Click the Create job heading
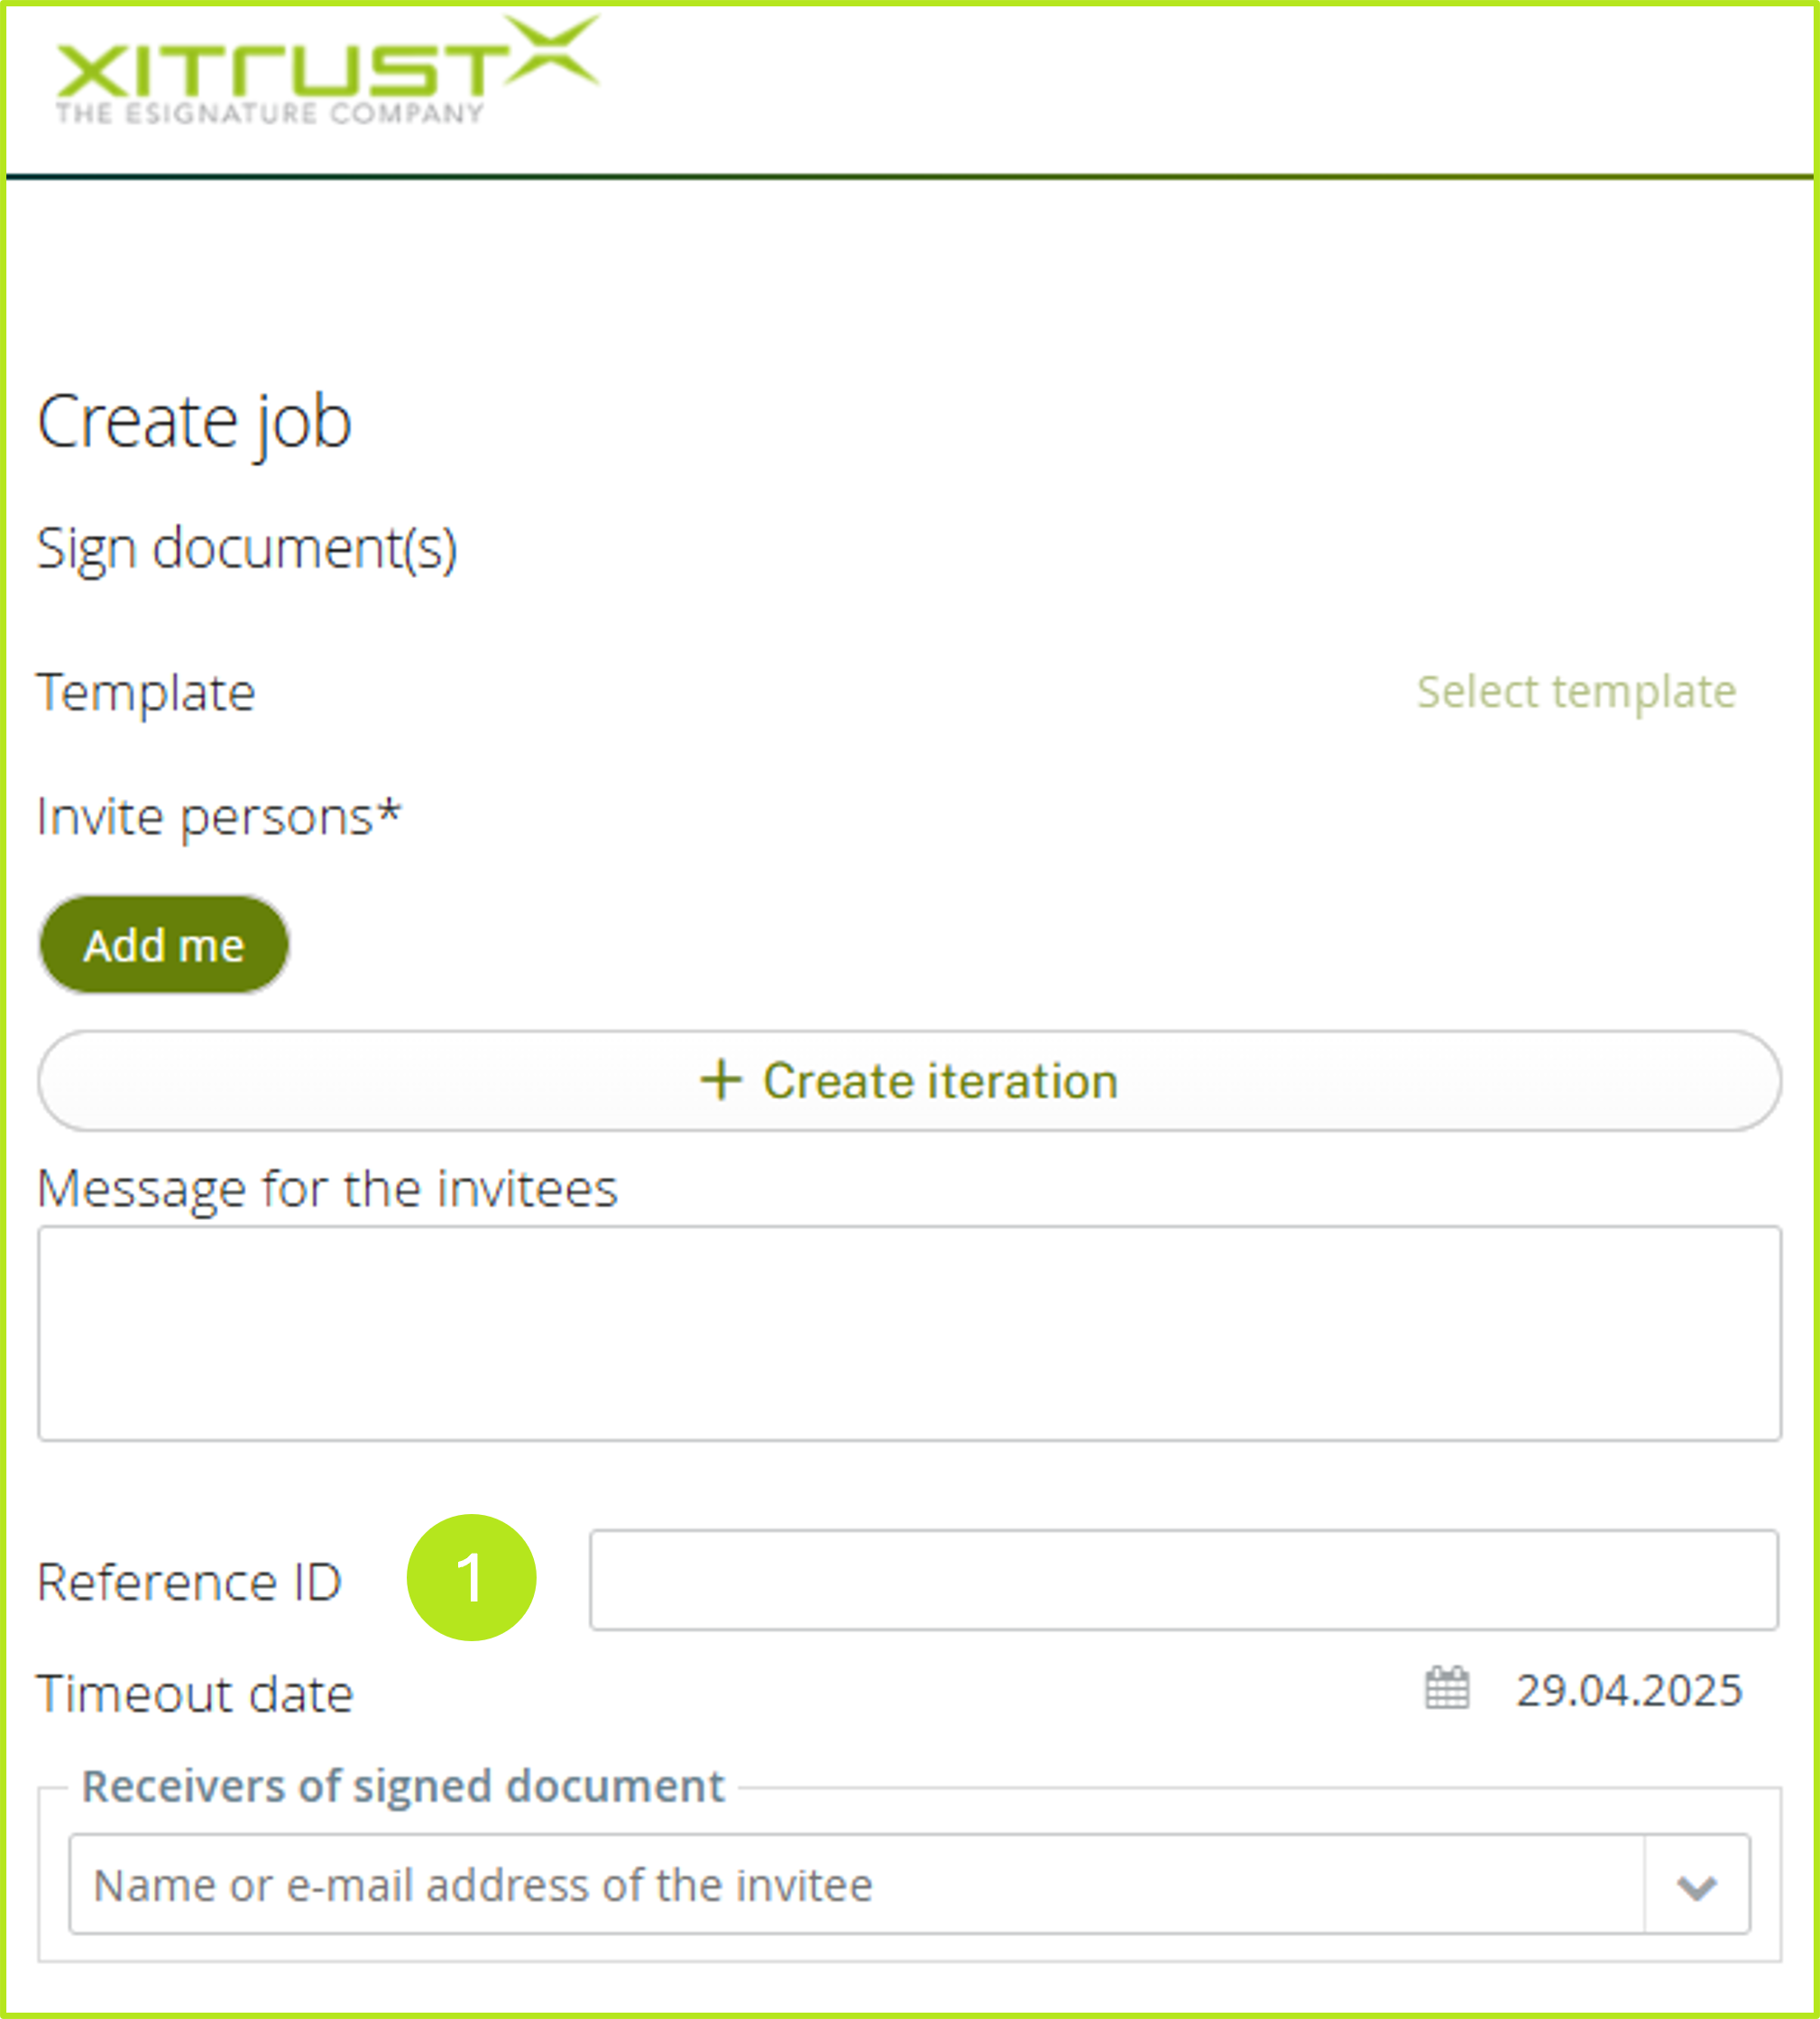 [x=194, y=421]
